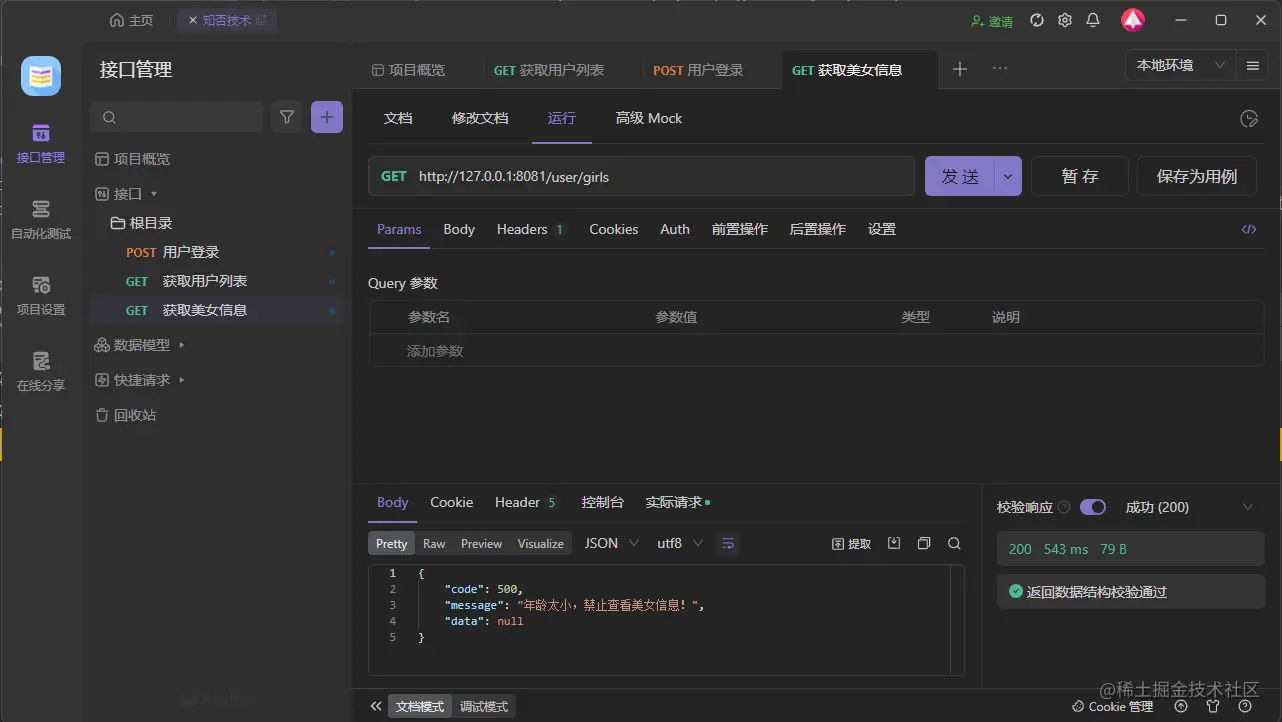Click the generate code icon in Params row
Screen dimensions: 1282x722
(x=1249, y=229)
